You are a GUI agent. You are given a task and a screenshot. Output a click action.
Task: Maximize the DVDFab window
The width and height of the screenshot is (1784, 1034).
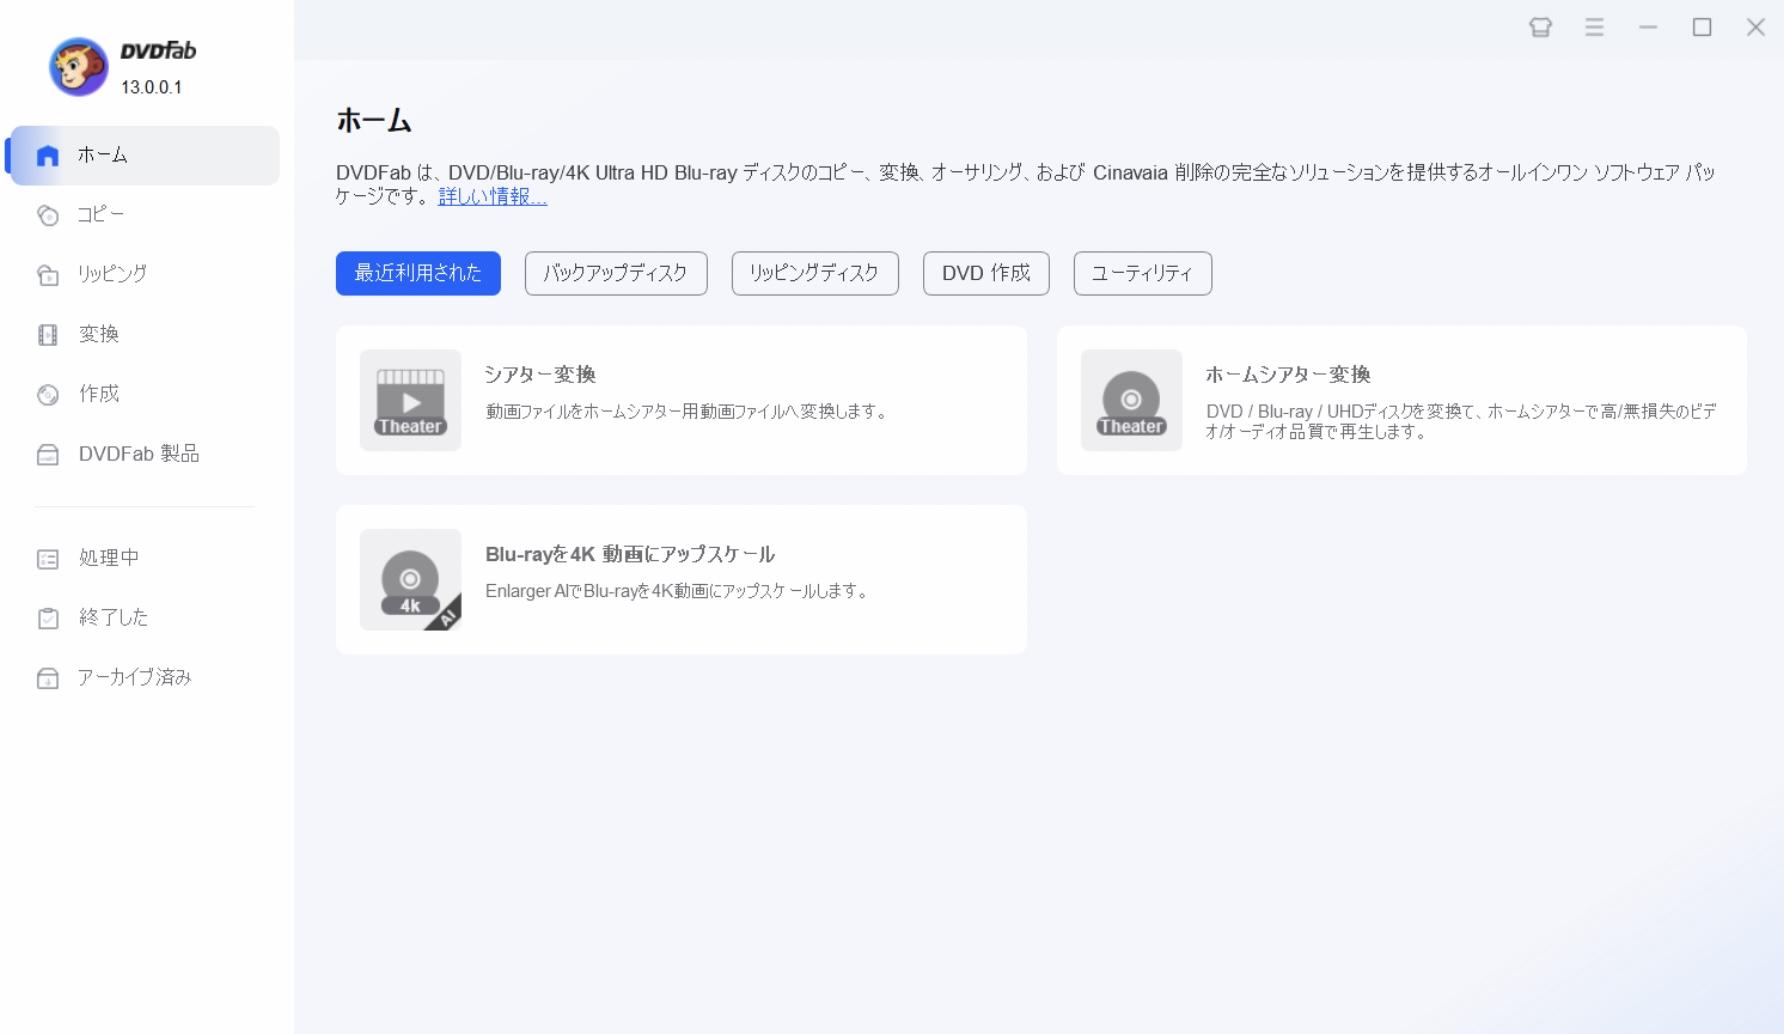(1702, 27)
